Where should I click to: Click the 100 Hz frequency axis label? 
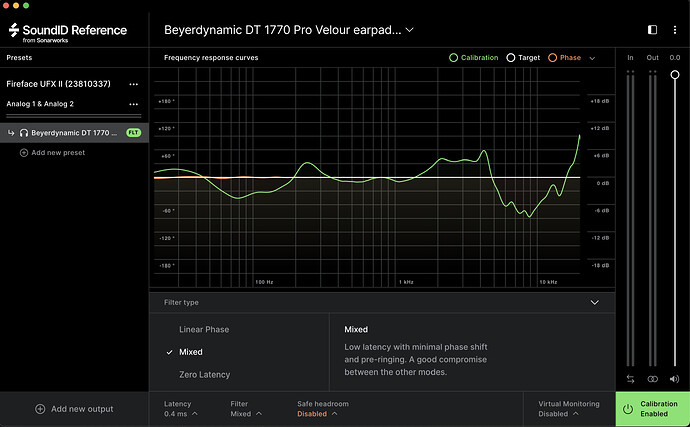pos(264,282)
